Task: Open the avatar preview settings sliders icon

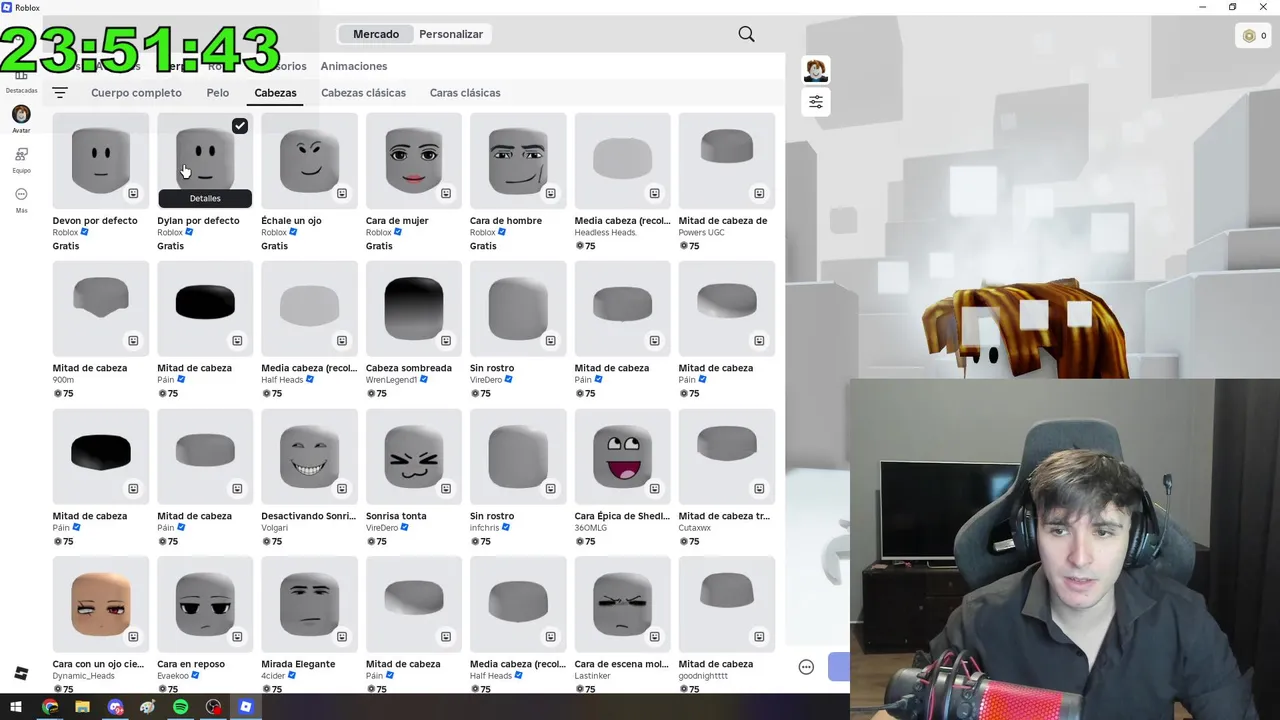Action: (x=816, y=102)
